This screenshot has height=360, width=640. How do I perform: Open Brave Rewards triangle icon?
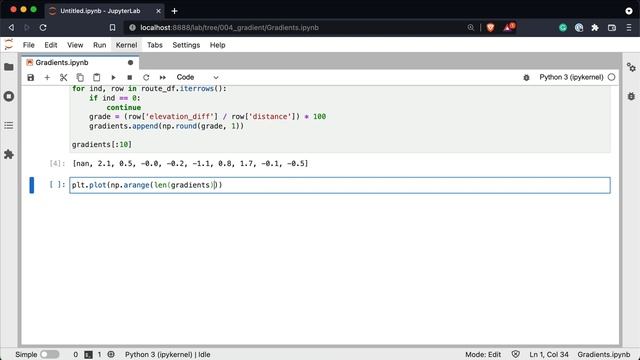pyautogui.click(x=509, y=27)
